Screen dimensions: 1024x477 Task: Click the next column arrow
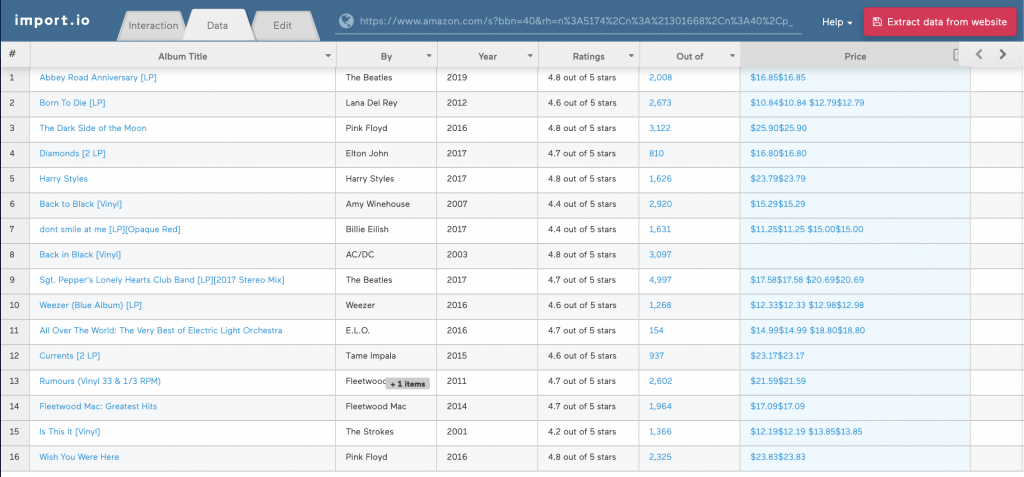point(1003,55)
